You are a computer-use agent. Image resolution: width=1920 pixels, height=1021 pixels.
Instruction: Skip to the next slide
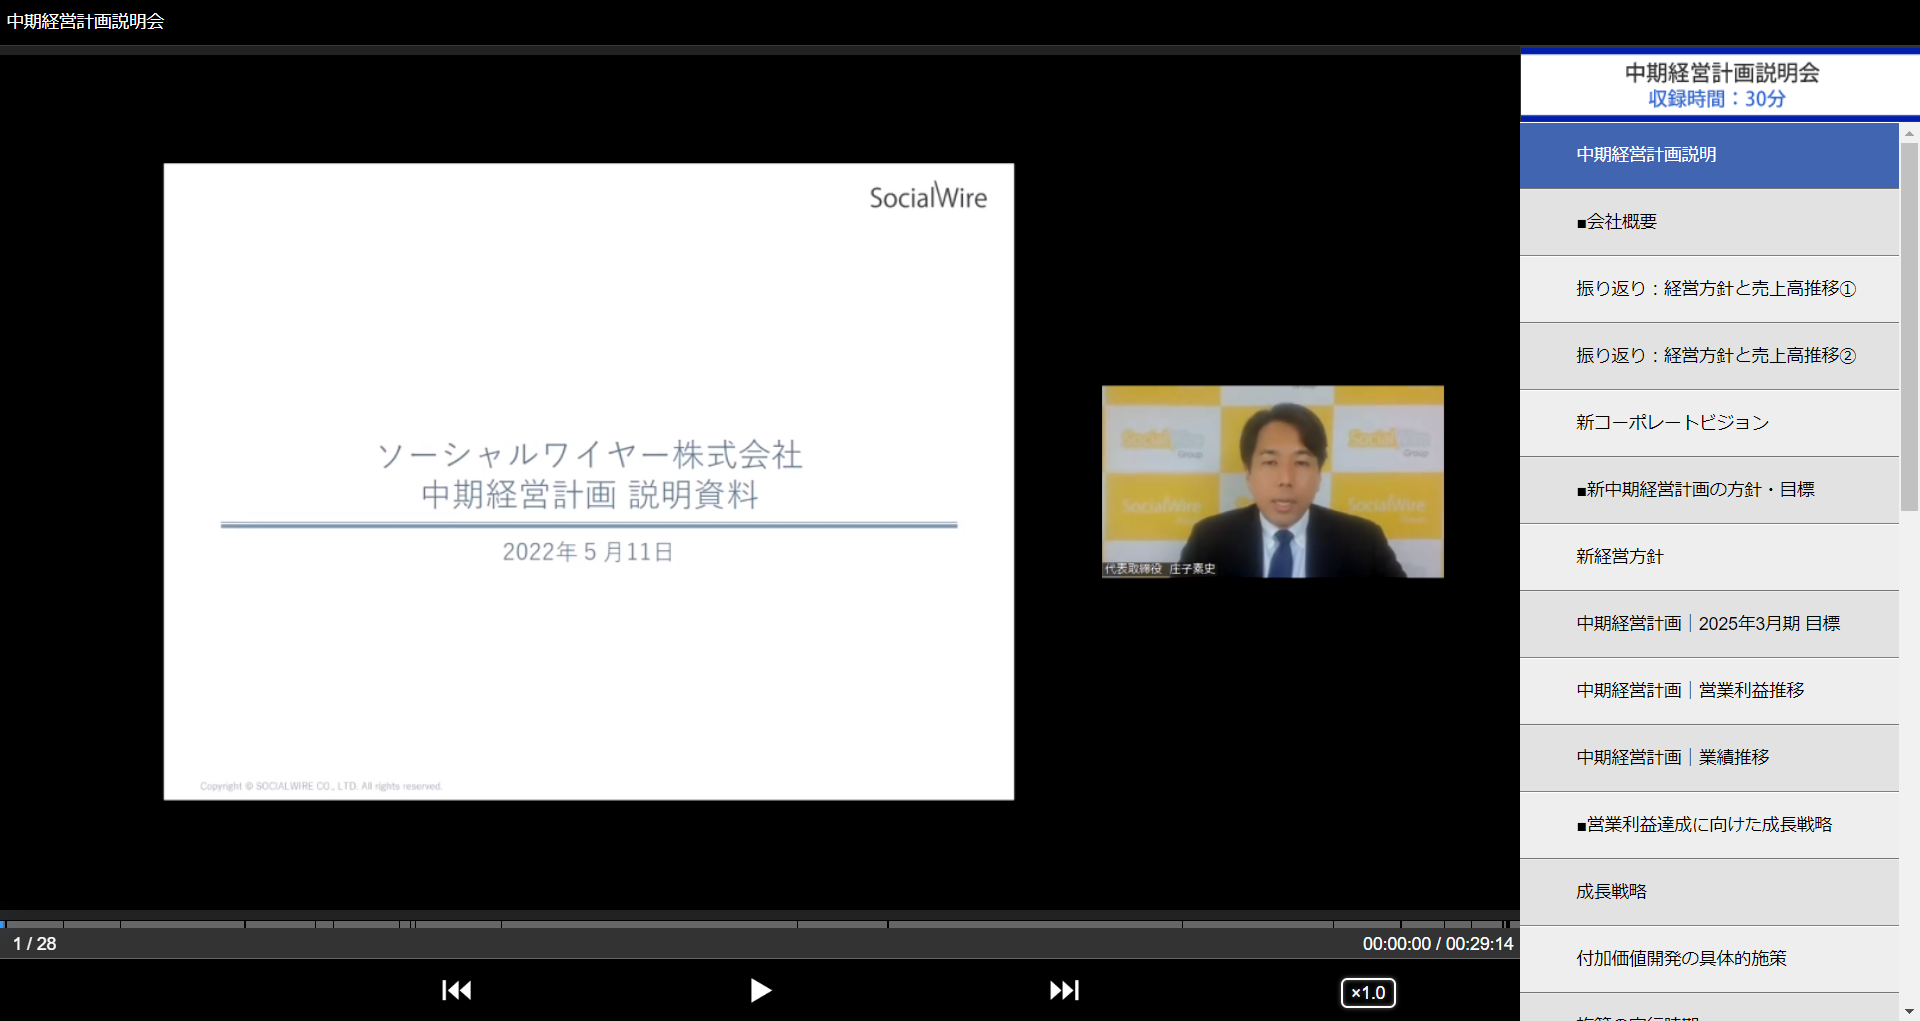[1064, 990]
